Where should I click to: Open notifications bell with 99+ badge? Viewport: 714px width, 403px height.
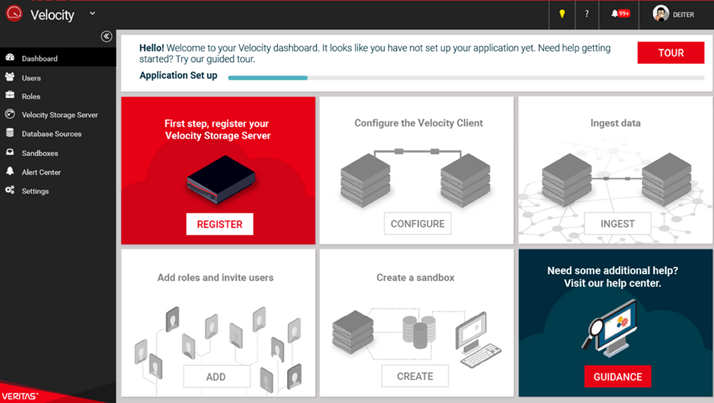click(620, 14)
